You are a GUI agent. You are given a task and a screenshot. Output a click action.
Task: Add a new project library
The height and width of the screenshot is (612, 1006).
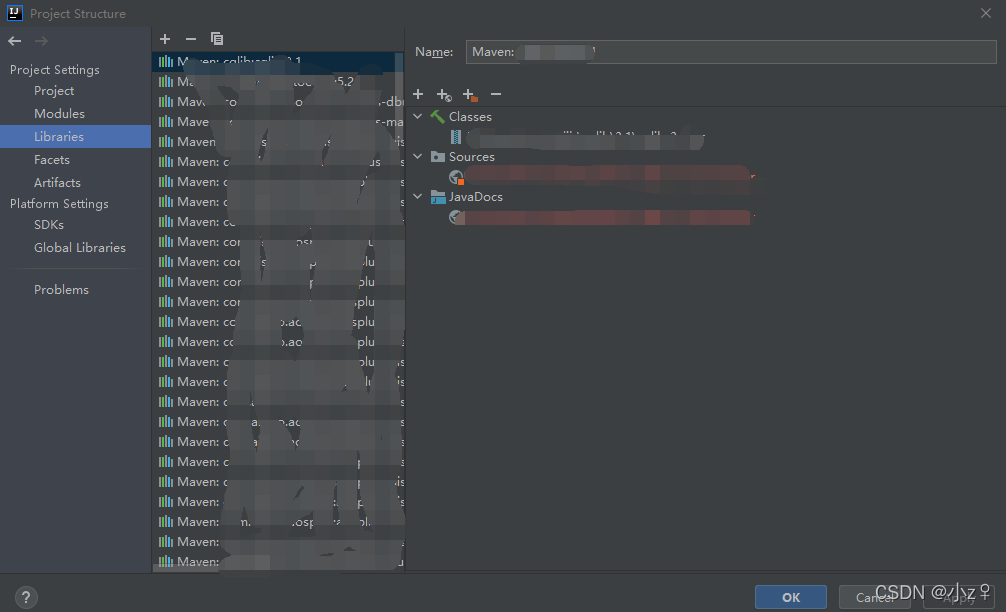[165, 39]
